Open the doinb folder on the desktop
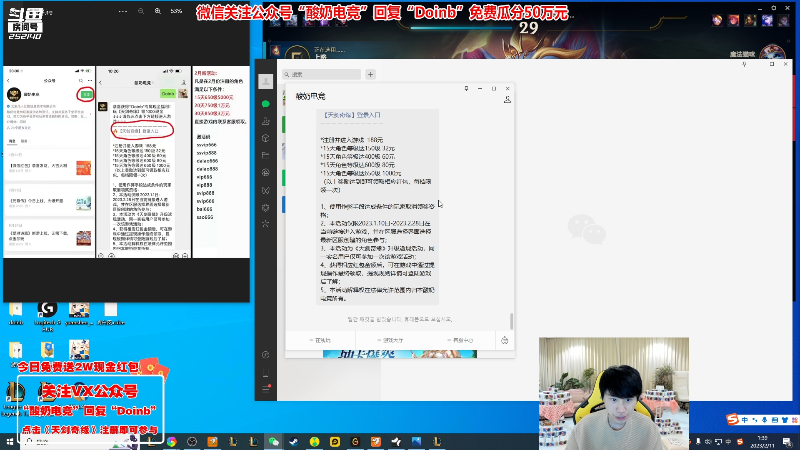This screenshot has width=800, height=450. [x=16, y=314]
